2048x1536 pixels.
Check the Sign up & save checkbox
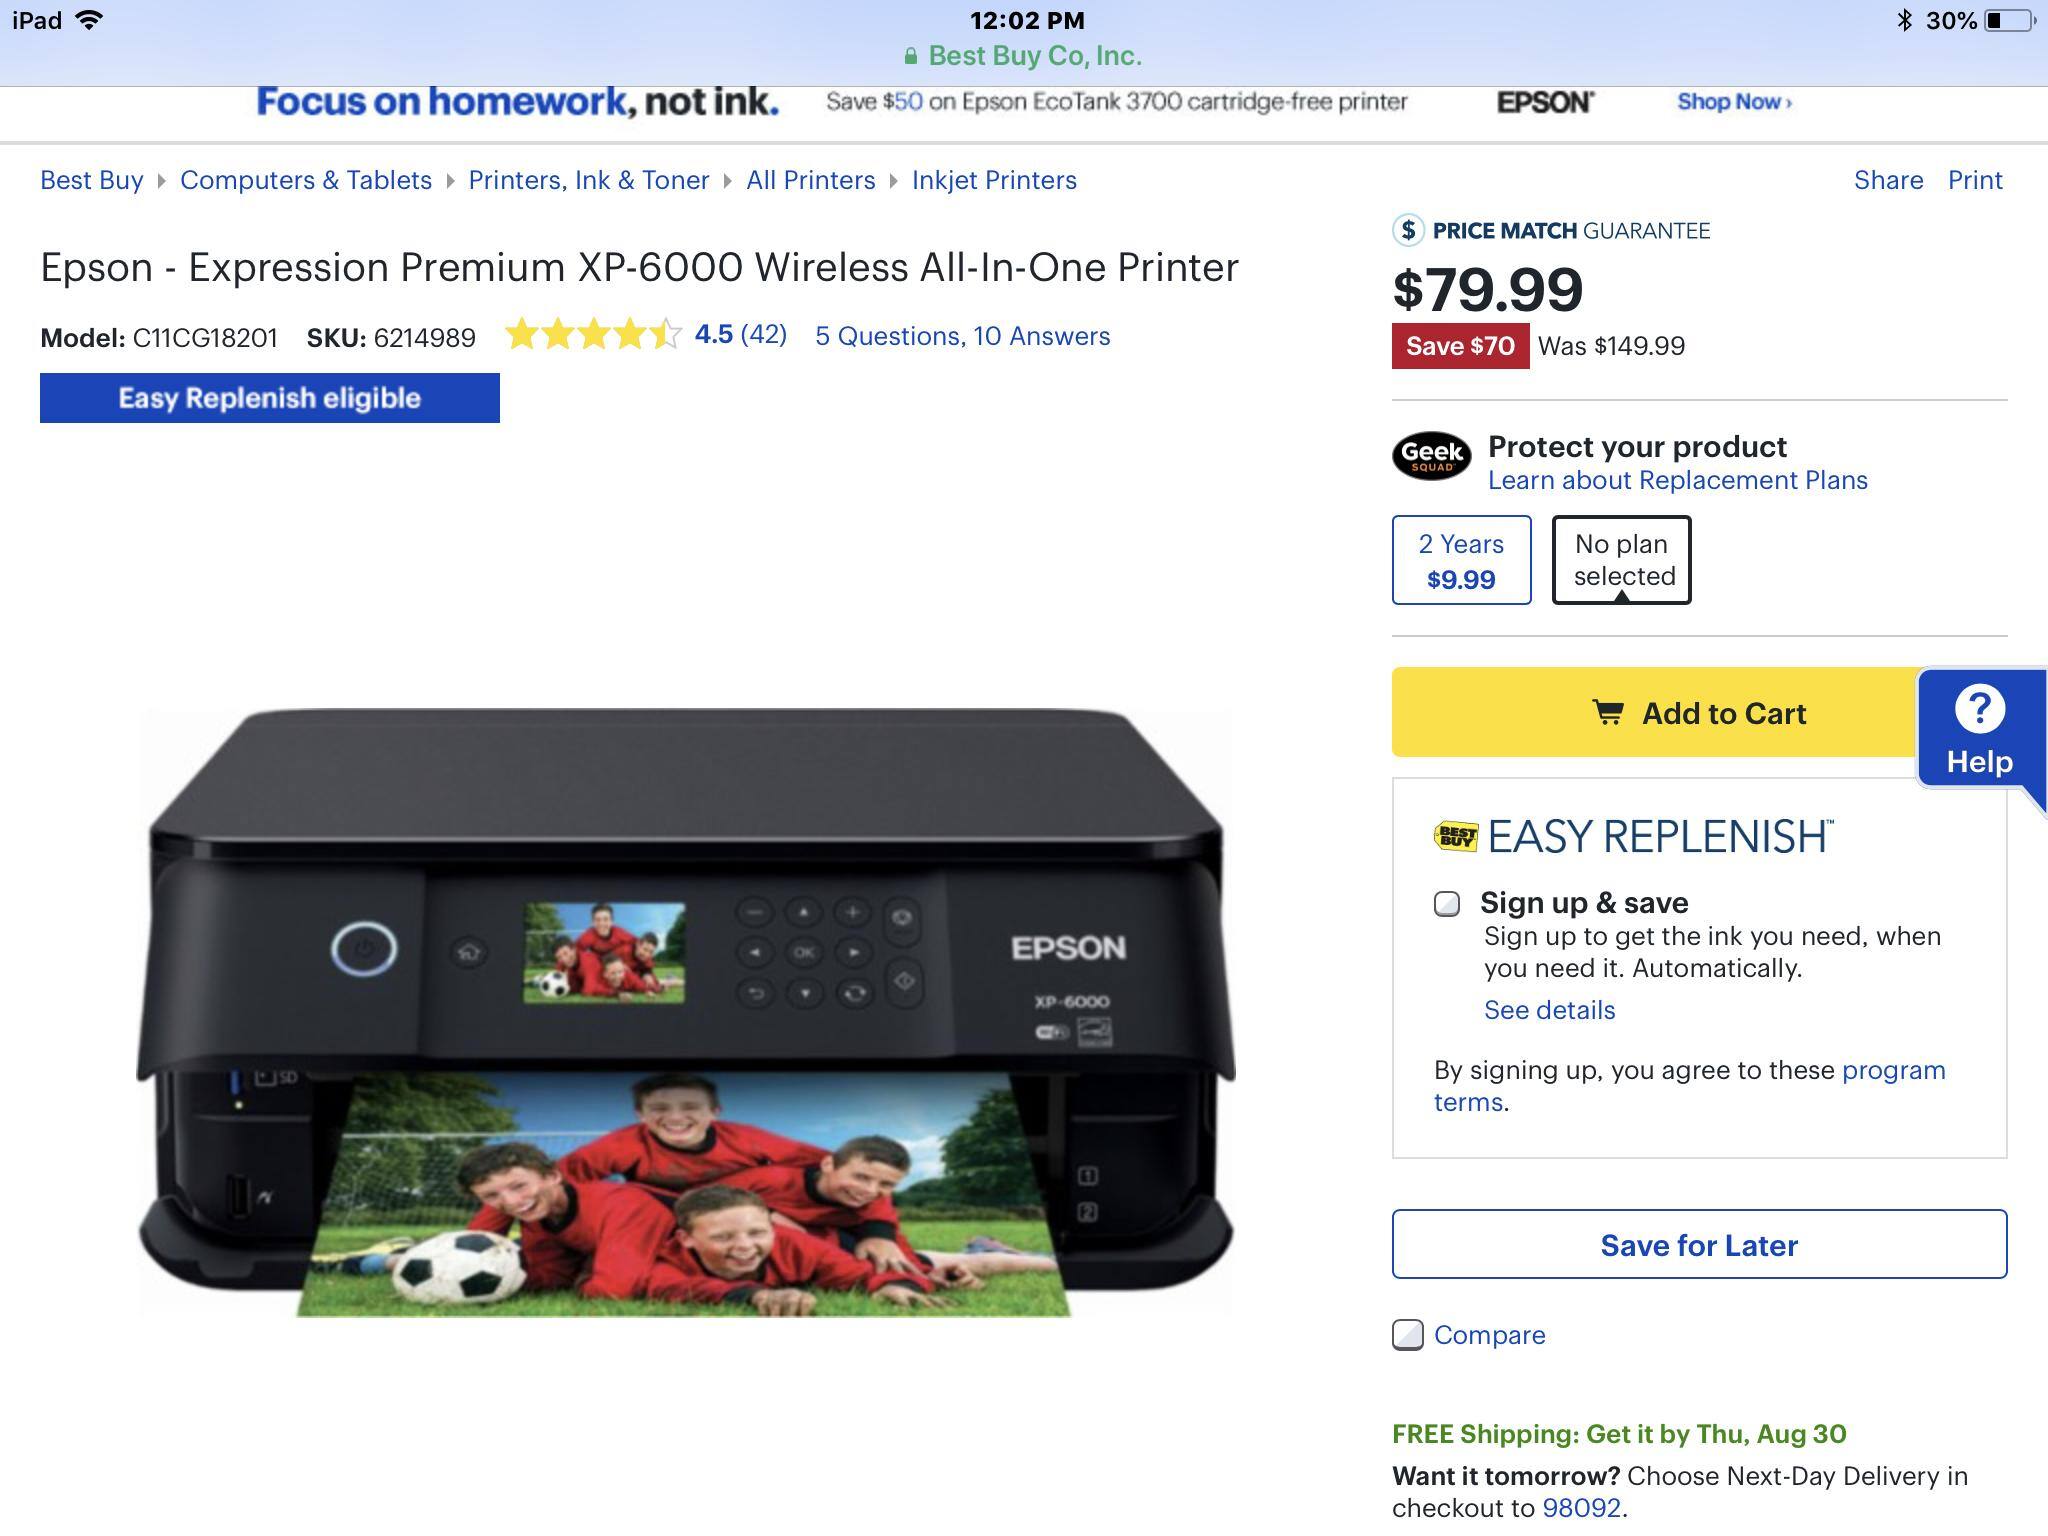(1447, 904)
